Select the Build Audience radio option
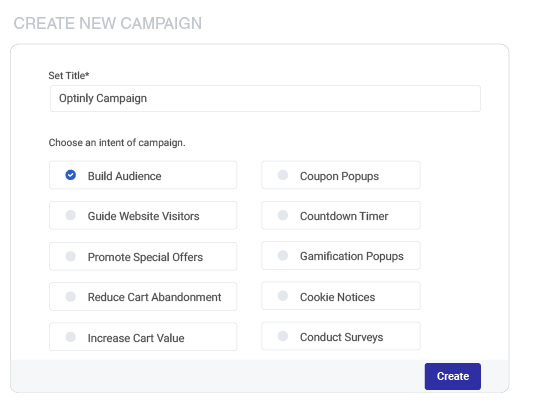533x402 pixels. point(71,175)
